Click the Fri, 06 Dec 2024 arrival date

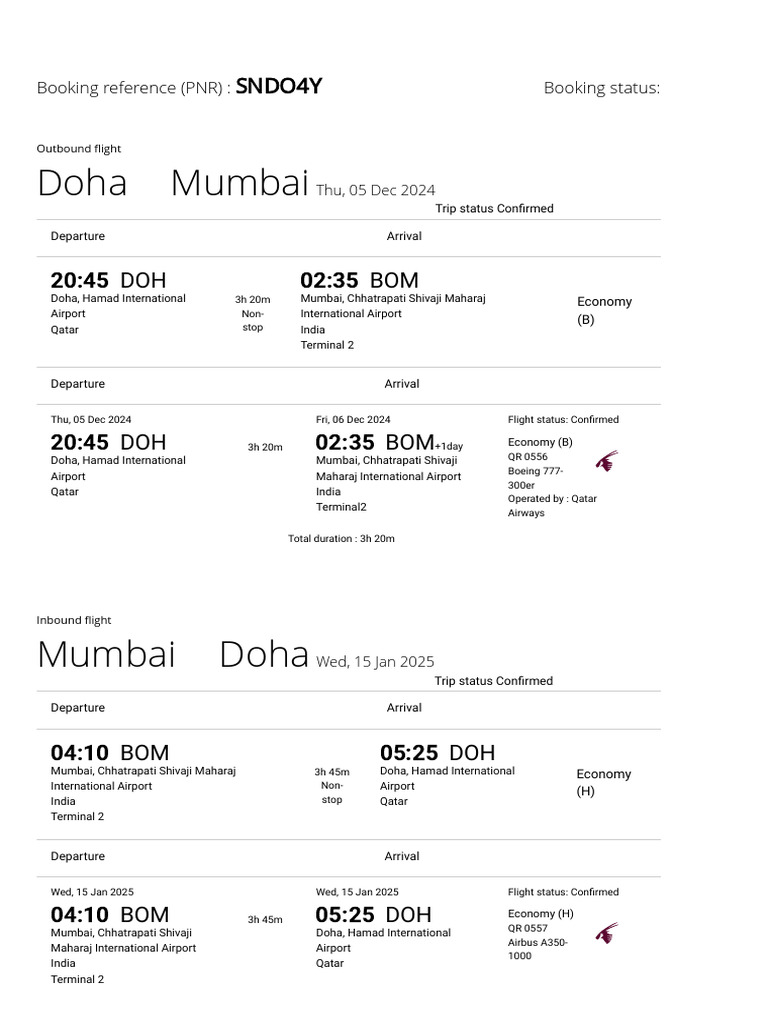tap(353, 420)
